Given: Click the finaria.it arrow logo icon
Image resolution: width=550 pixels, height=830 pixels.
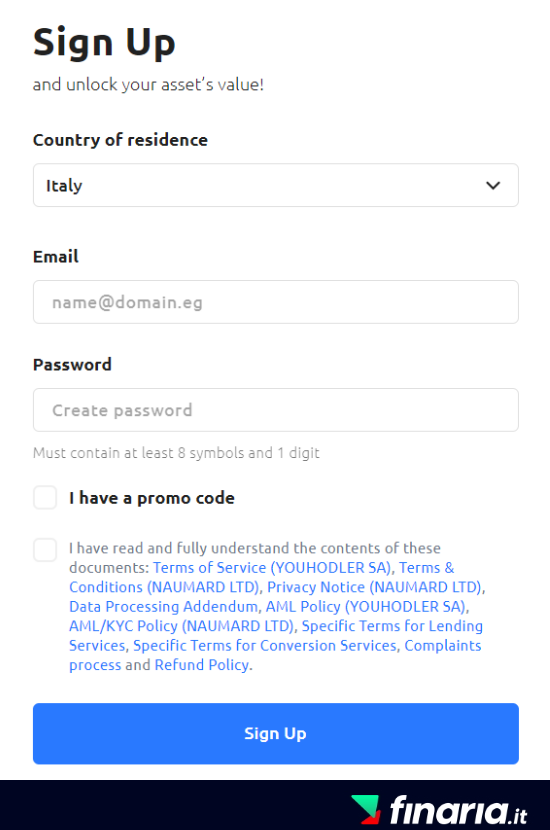Looking at the screenshot, I should [366, 809].
